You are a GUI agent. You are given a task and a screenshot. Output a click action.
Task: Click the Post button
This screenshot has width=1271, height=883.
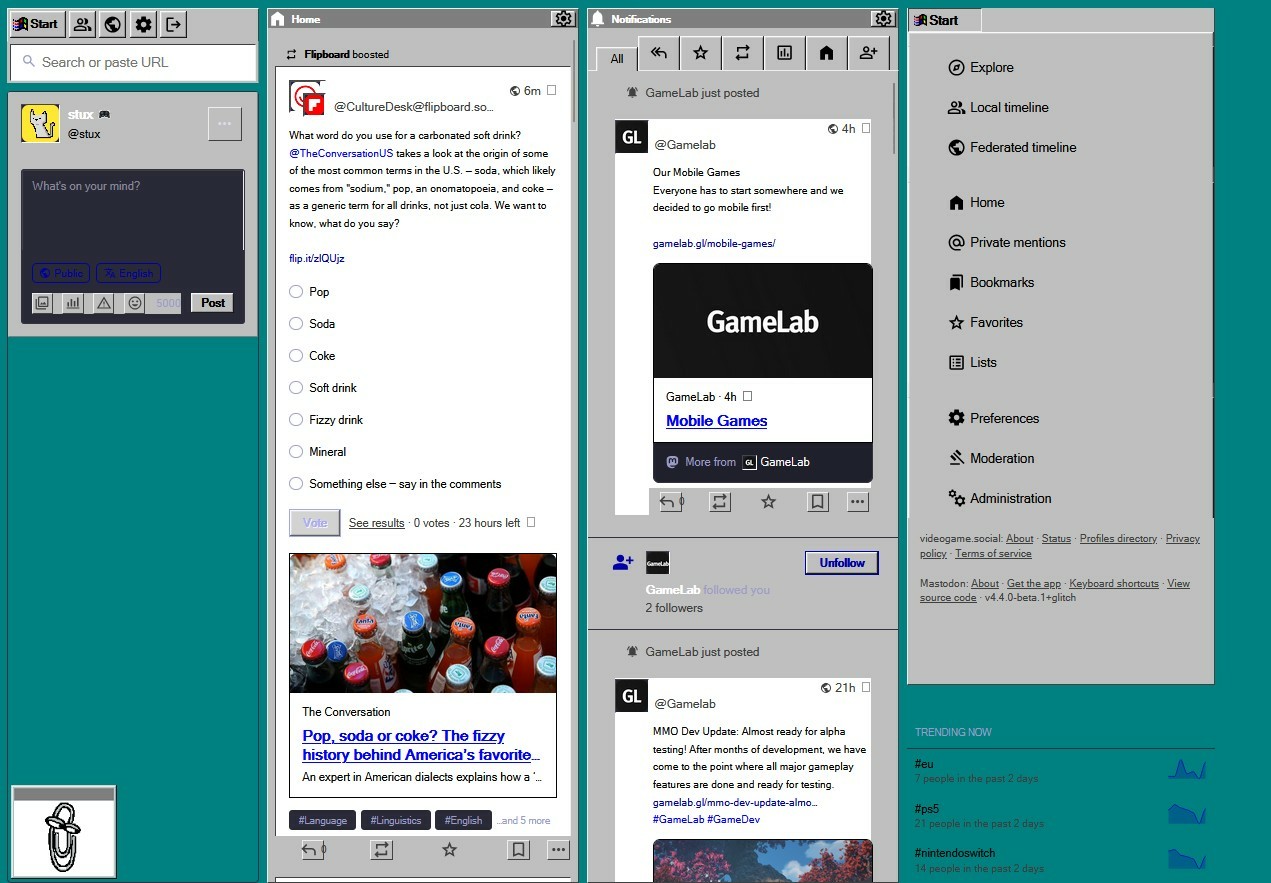click(x=213, y=303)
